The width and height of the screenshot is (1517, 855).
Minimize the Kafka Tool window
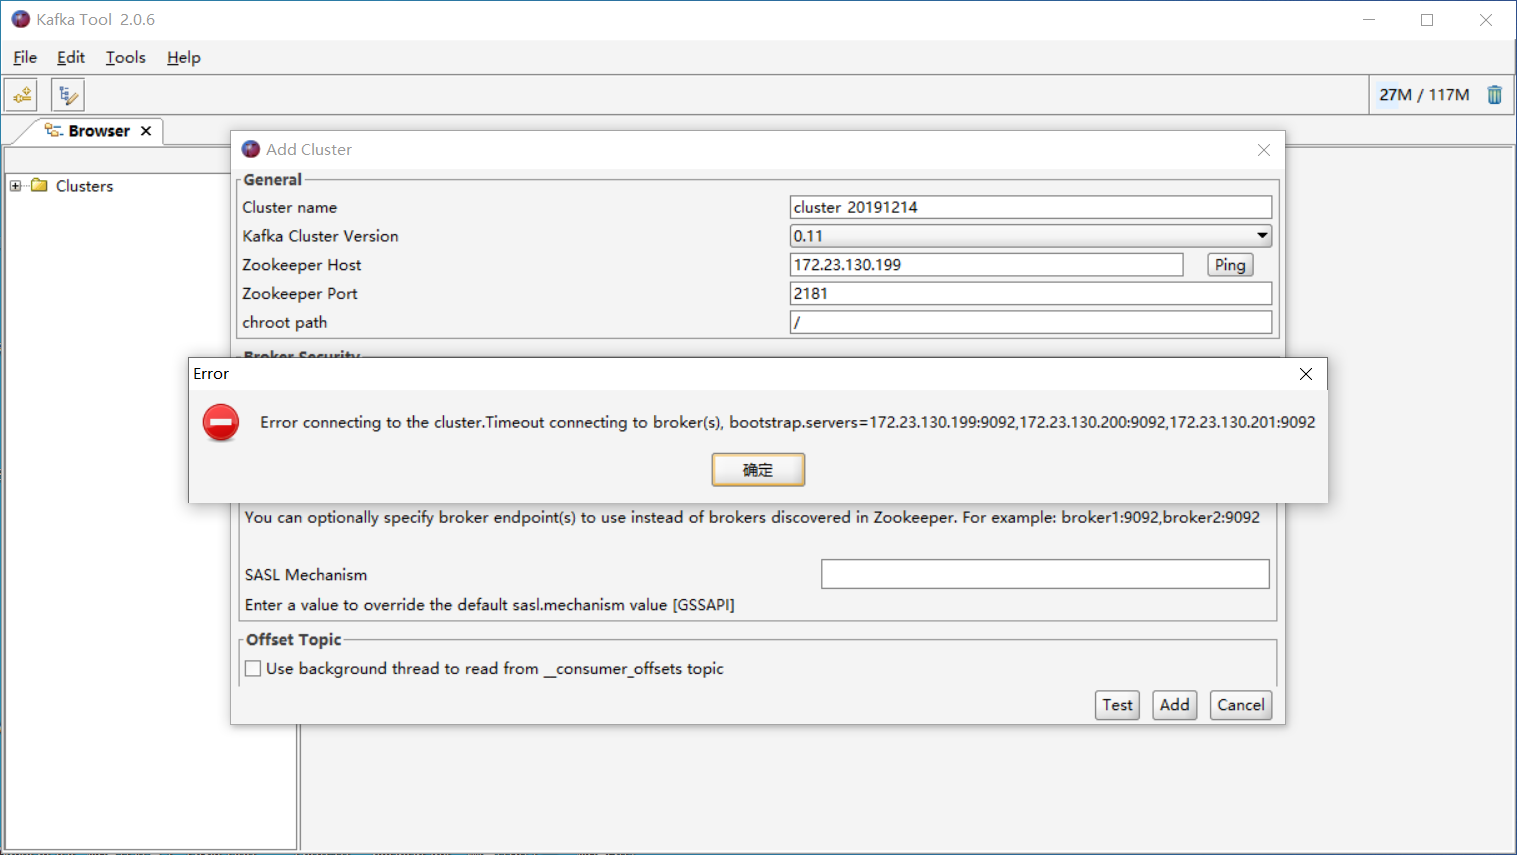1369,20
